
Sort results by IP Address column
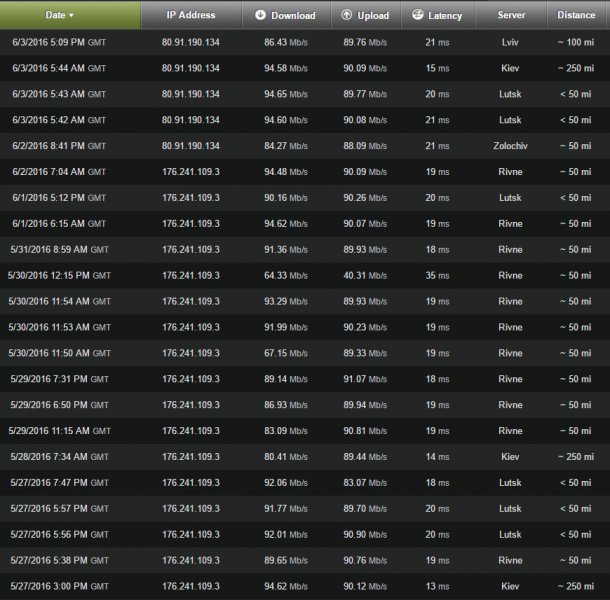coord(192,15)
